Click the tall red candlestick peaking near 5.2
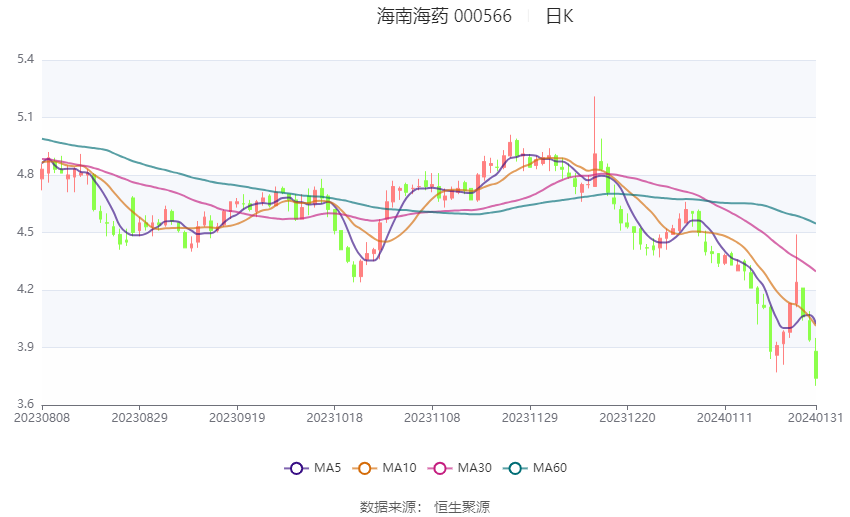Screen dimensions: 850x517 [595, 170]
